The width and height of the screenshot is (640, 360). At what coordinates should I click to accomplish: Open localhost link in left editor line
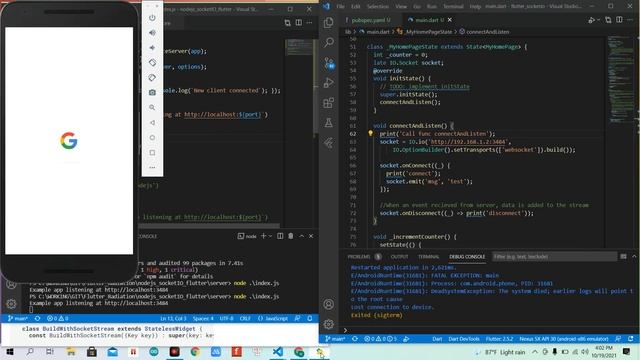(x=222, y=114)
